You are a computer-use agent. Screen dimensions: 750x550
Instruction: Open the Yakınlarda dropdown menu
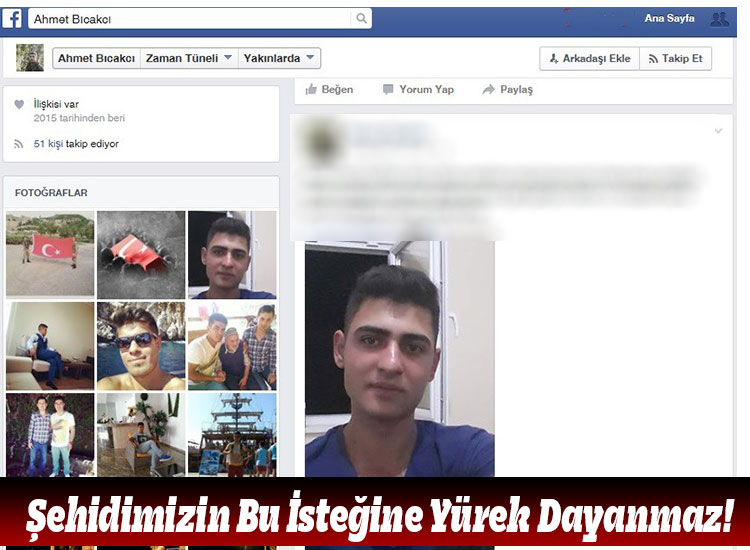(279, 58)
